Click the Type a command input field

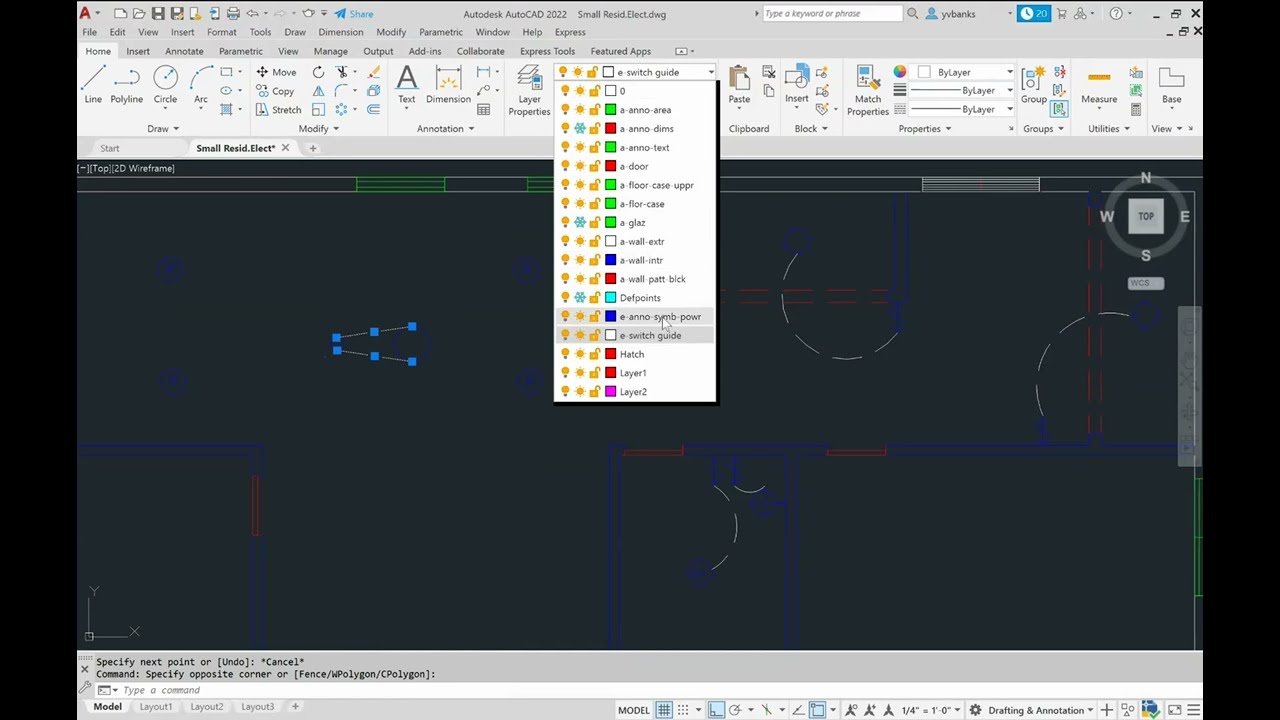click(640, 690)
